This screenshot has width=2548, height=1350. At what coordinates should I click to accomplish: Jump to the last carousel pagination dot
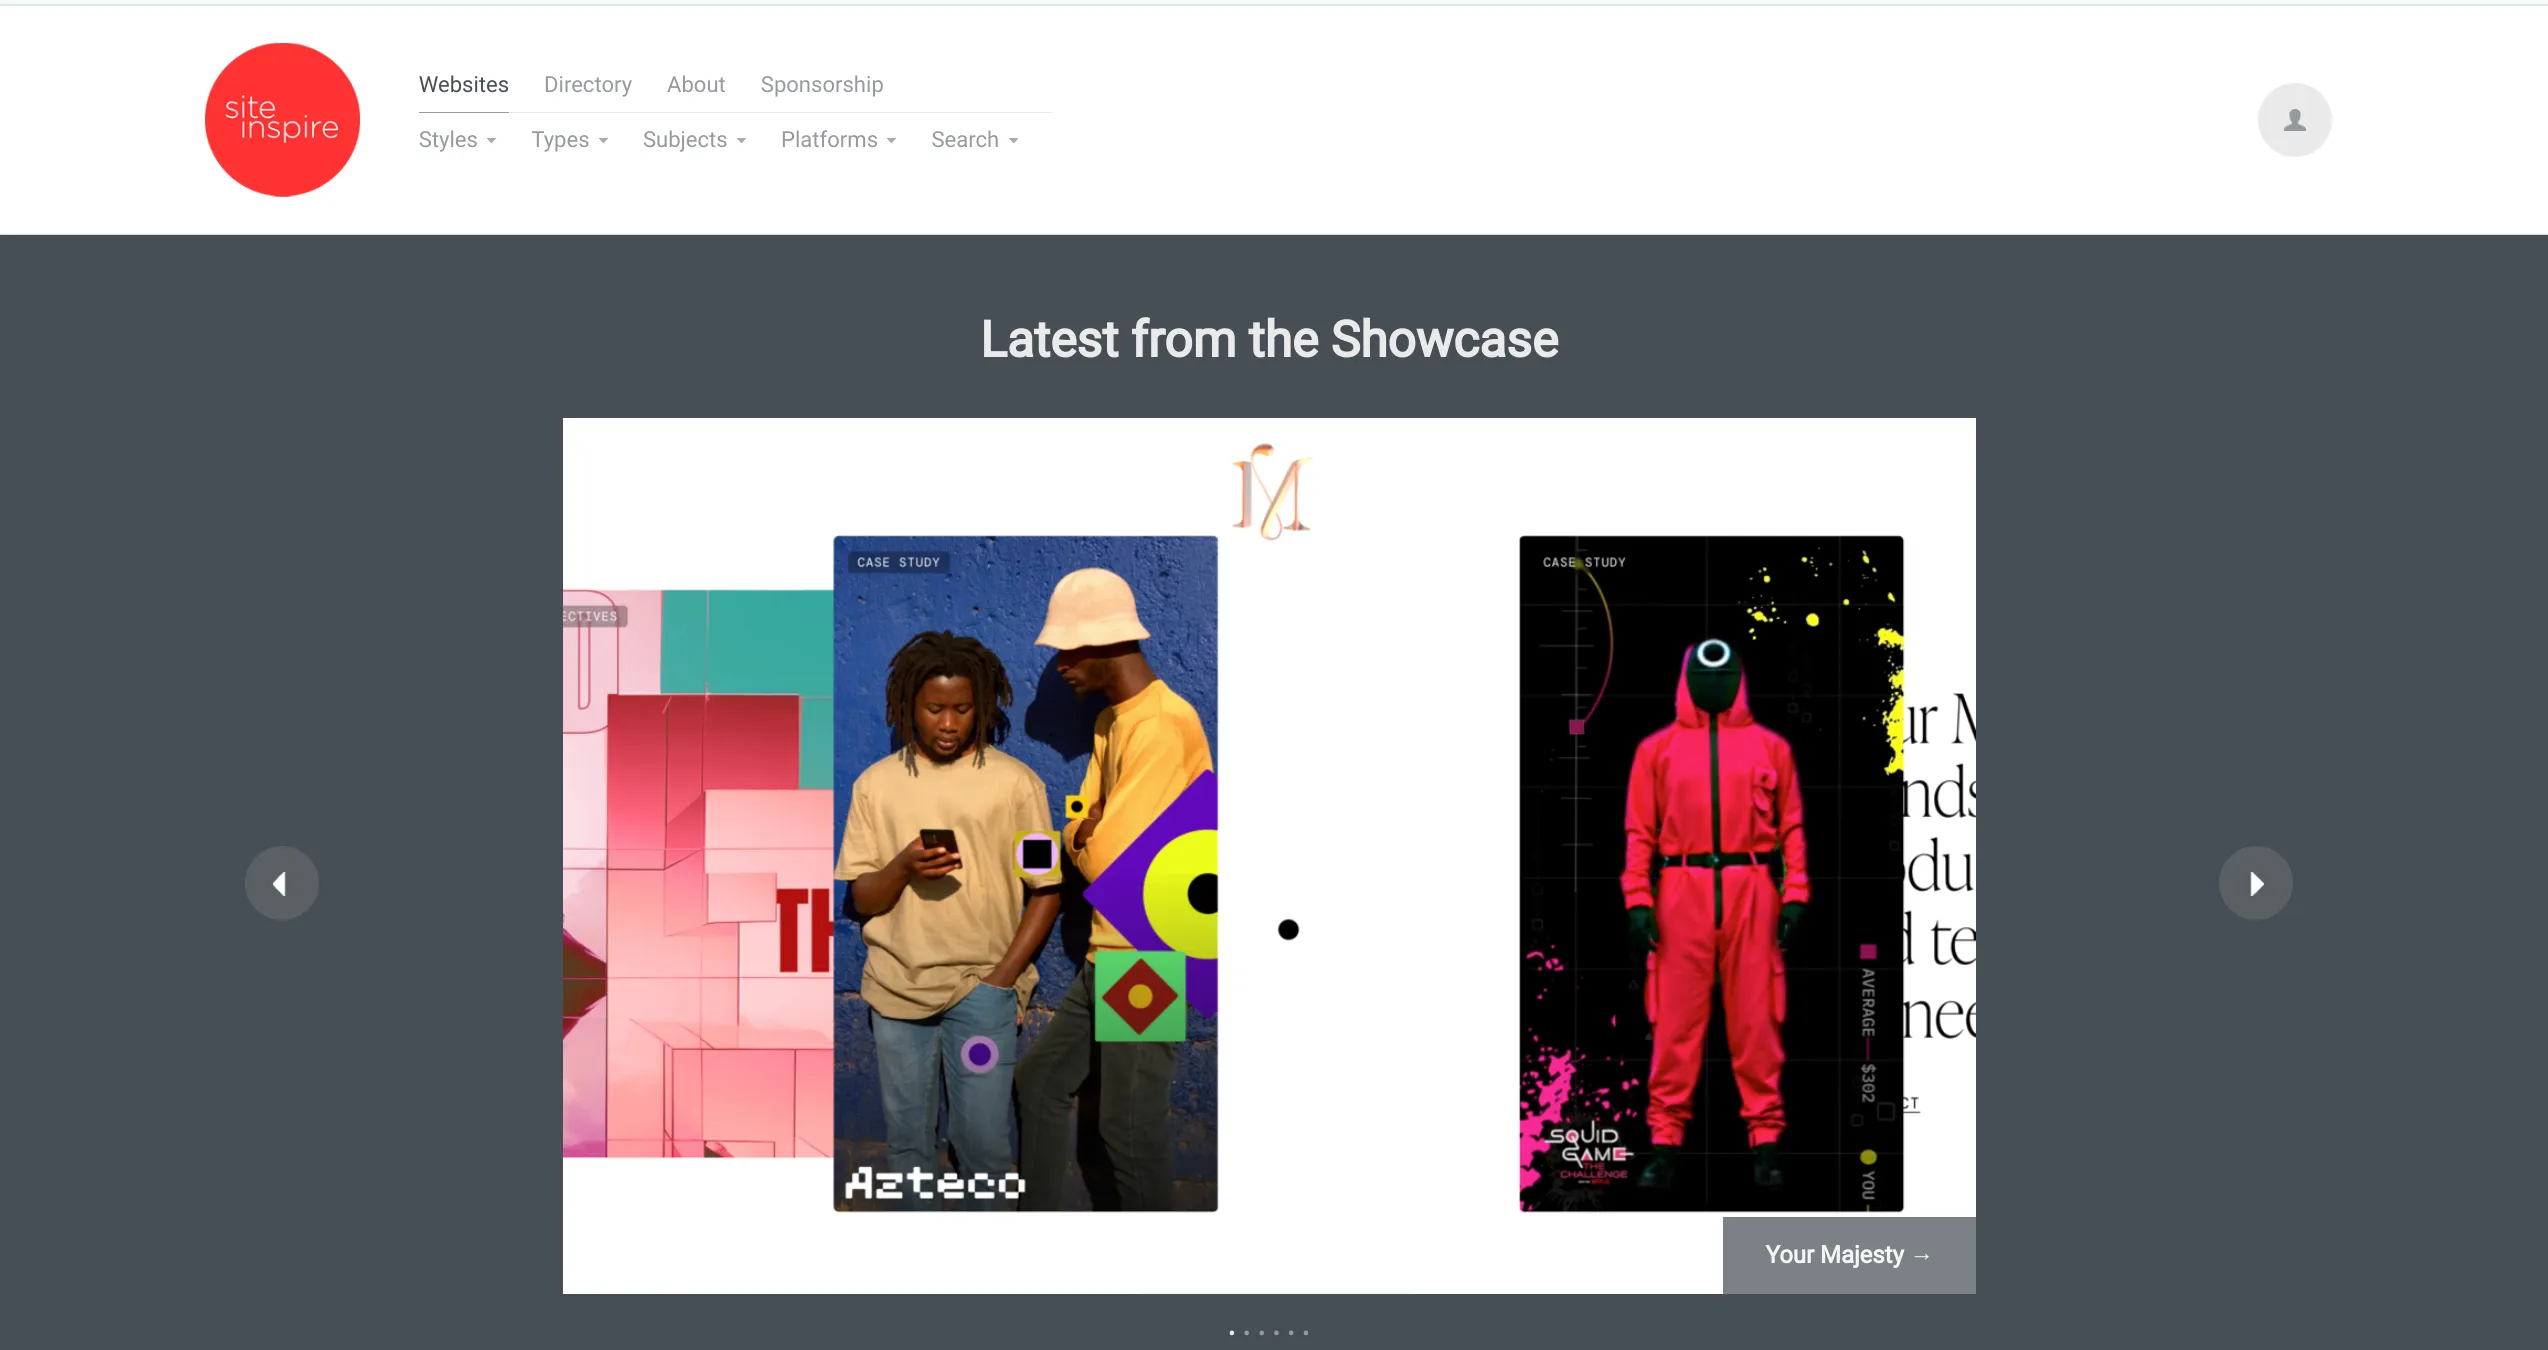(x=1305, y=1332)
